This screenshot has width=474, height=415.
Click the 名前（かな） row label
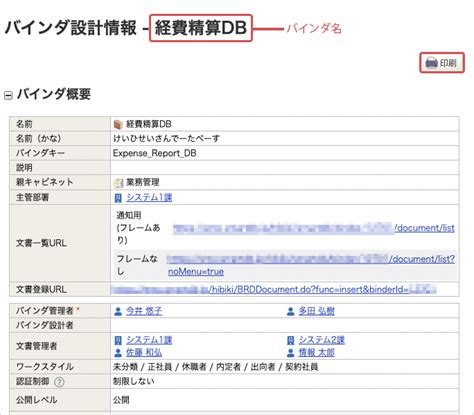(39, 138)
